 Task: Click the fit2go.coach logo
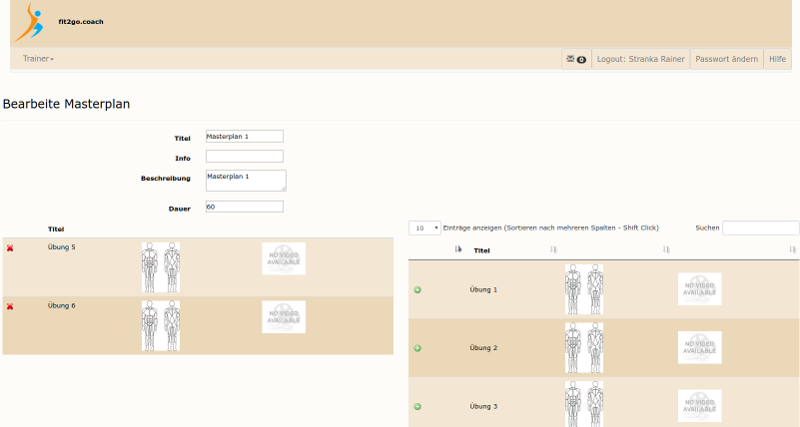coord(30,22)
